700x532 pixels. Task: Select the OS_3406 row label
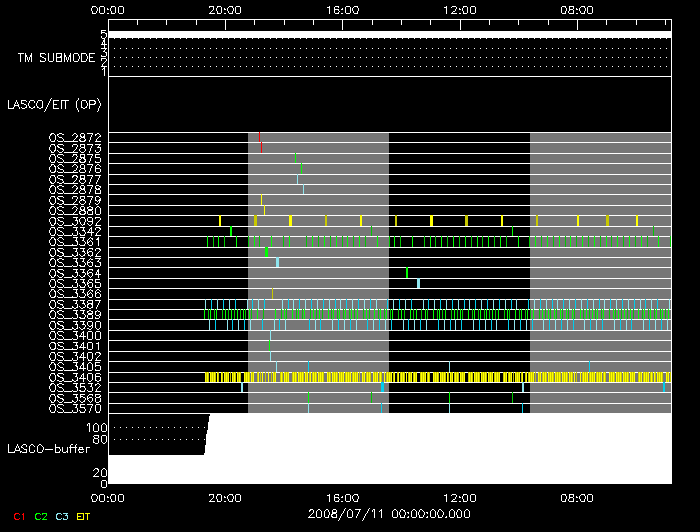point(74,377)
